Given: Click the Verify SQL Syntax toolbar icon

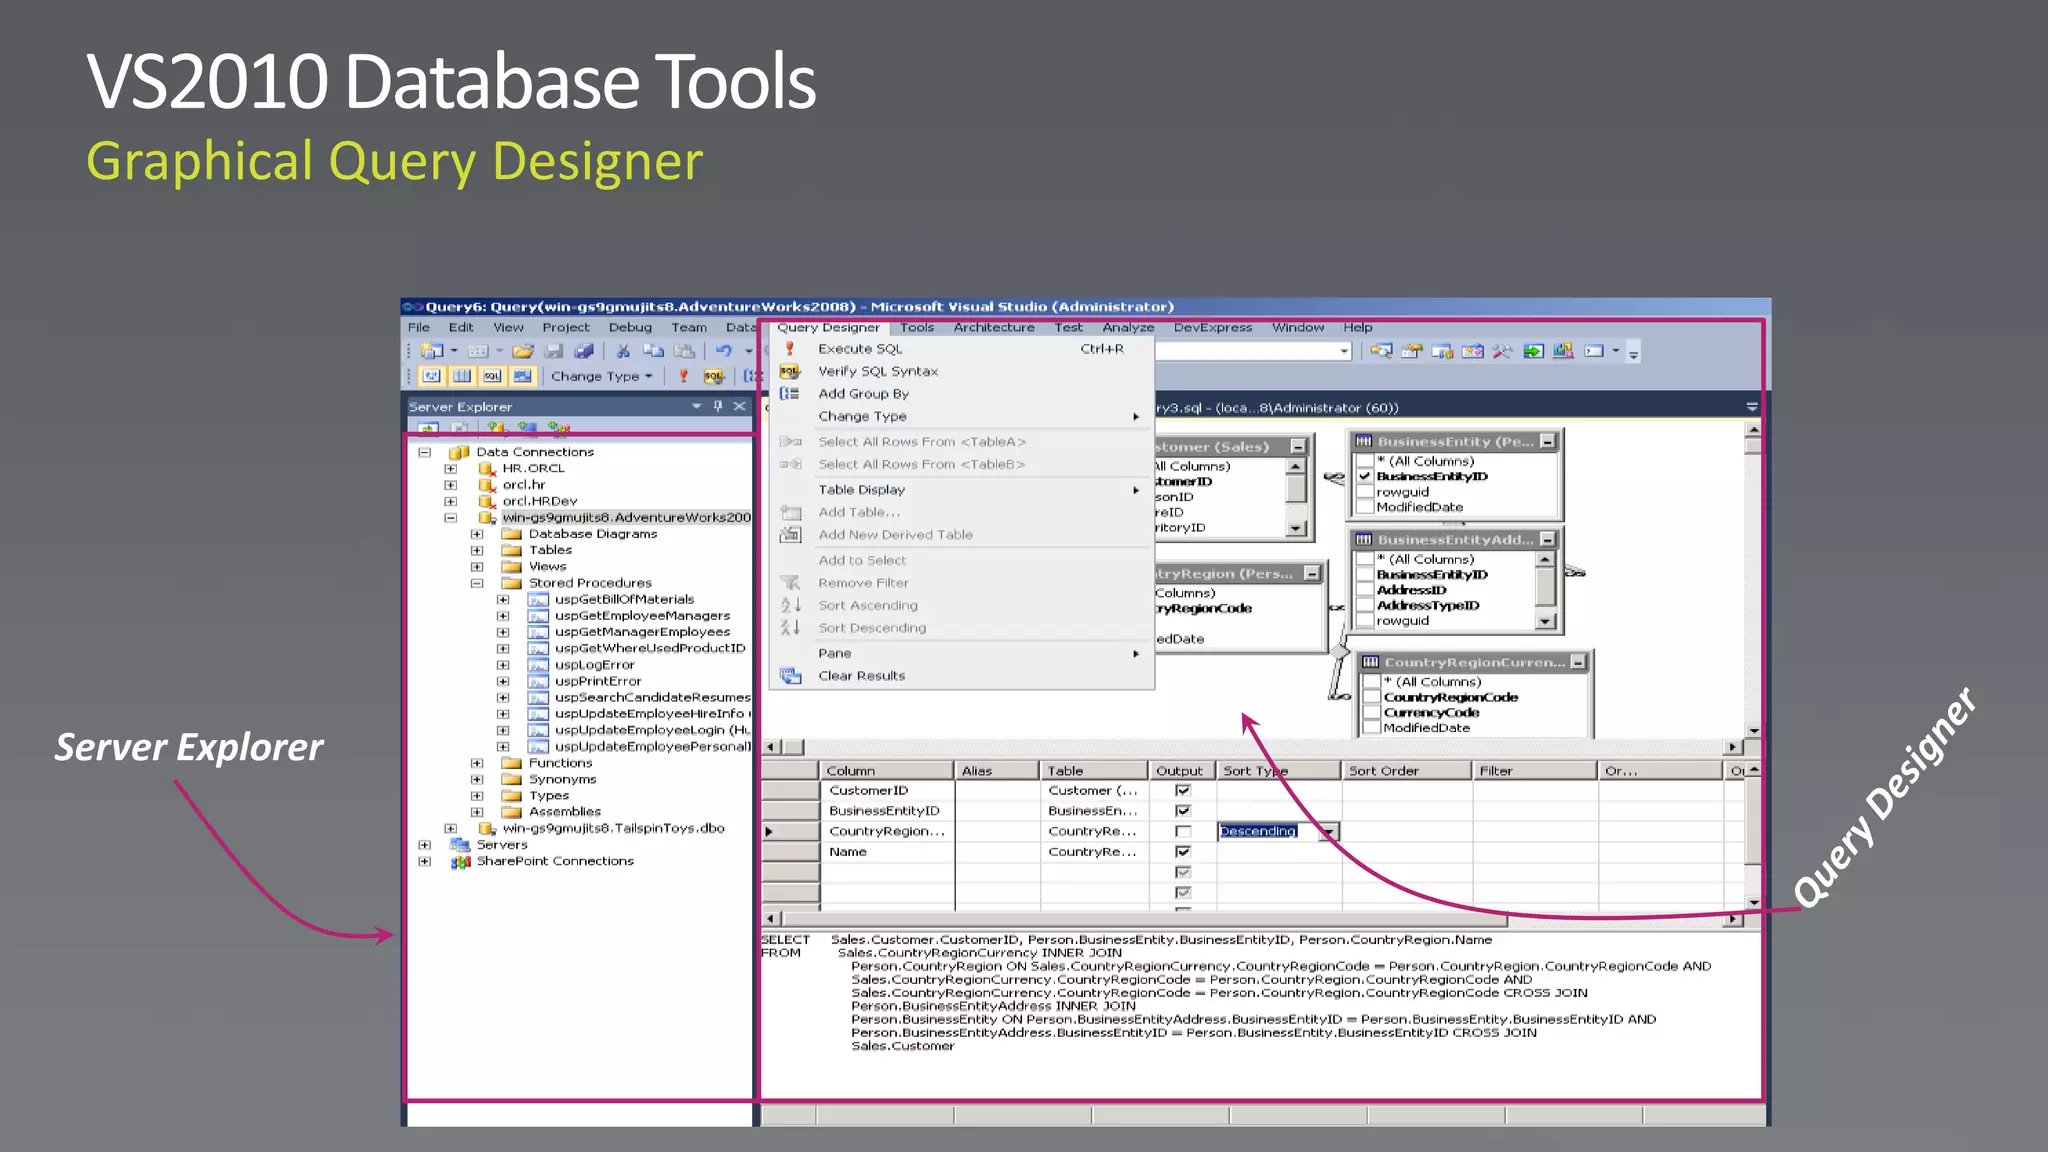Looking at the screenshot, I should 713,376.
